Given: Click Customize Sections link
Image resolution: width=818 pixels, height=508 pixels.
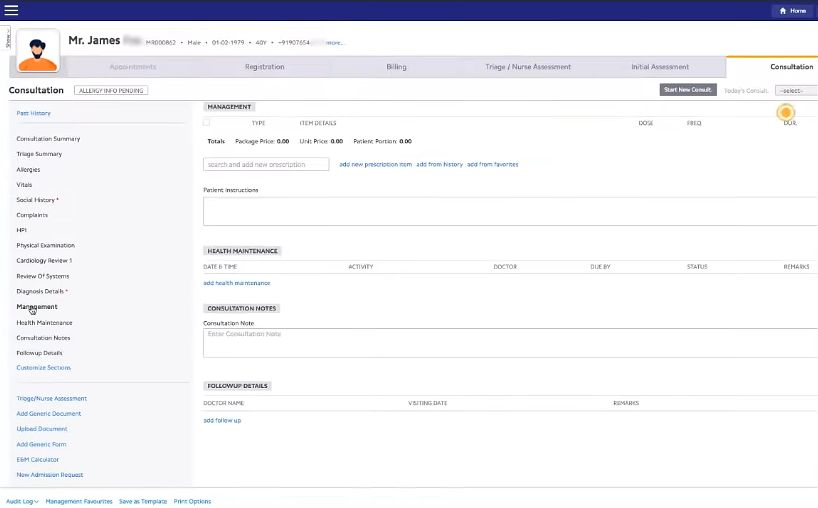Looking at the screenshot, I should tap(43, 368).
